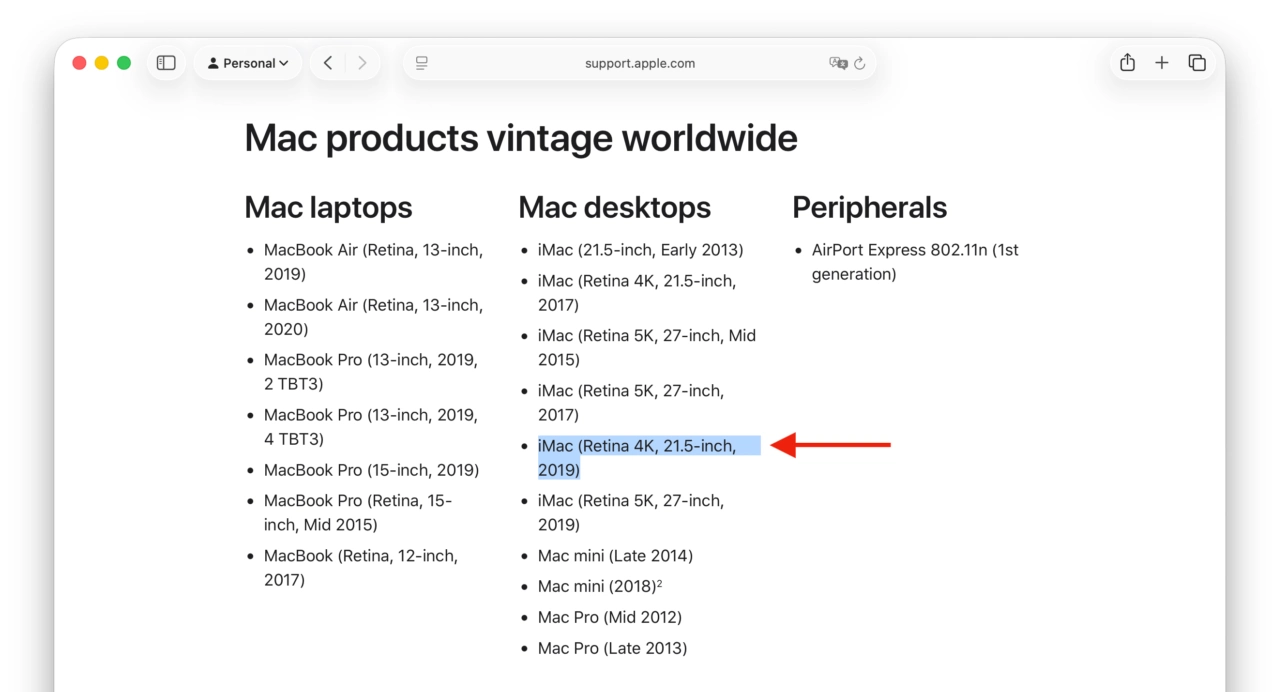
Task: Click AirPort Express 802.11n (1st generation)
Action: pos(915,262)
